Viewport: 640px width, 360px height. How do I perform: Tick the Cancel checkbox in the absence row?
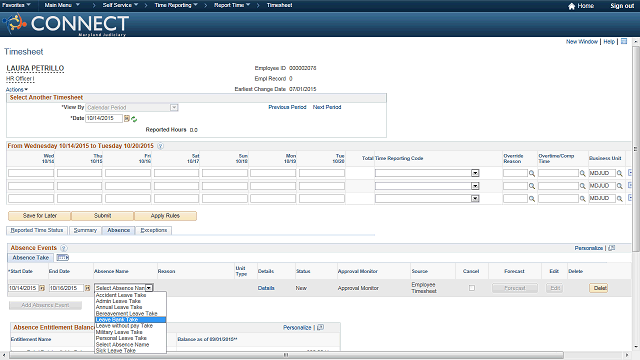(472, 288)
